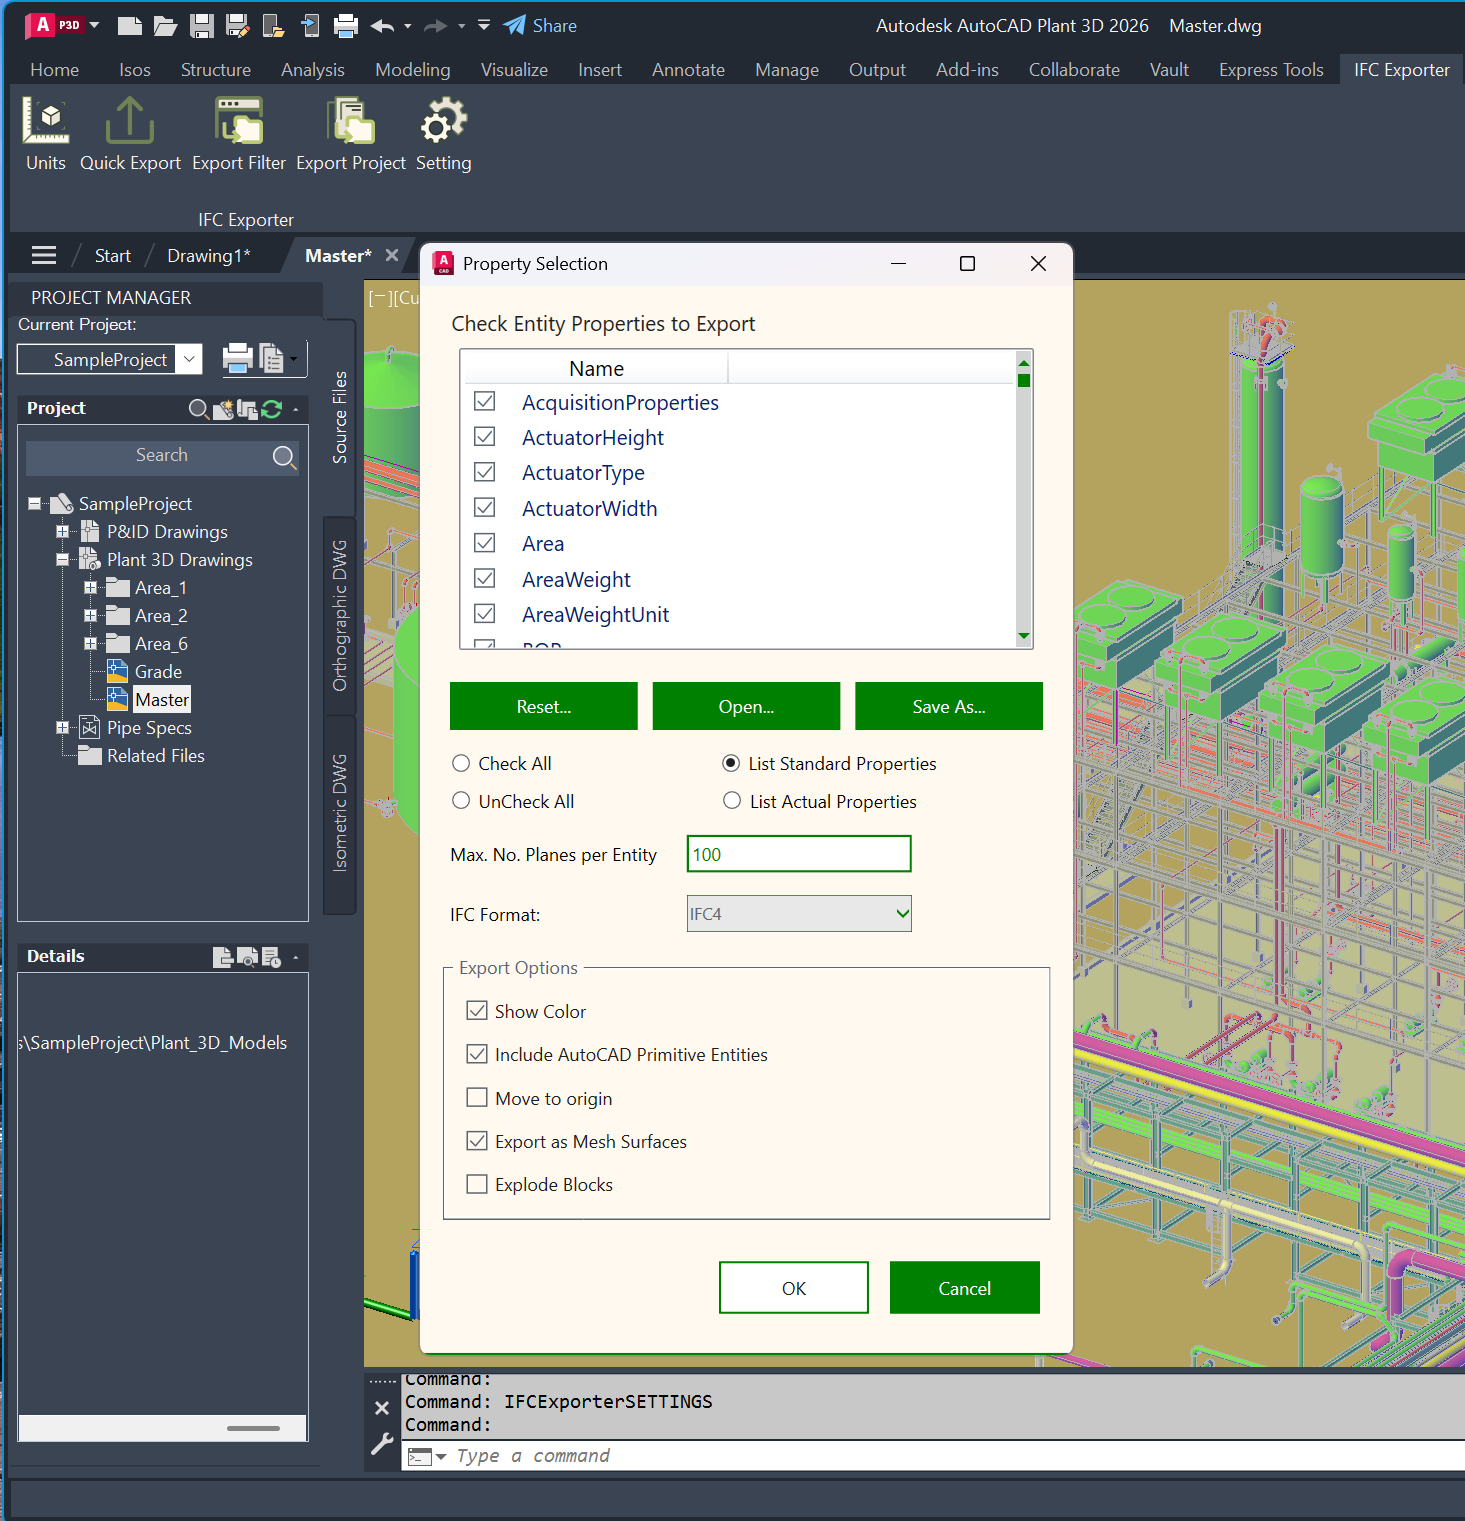Open the Drawing1 document tab
1465x1521 pixels.
tap(208, 256)
